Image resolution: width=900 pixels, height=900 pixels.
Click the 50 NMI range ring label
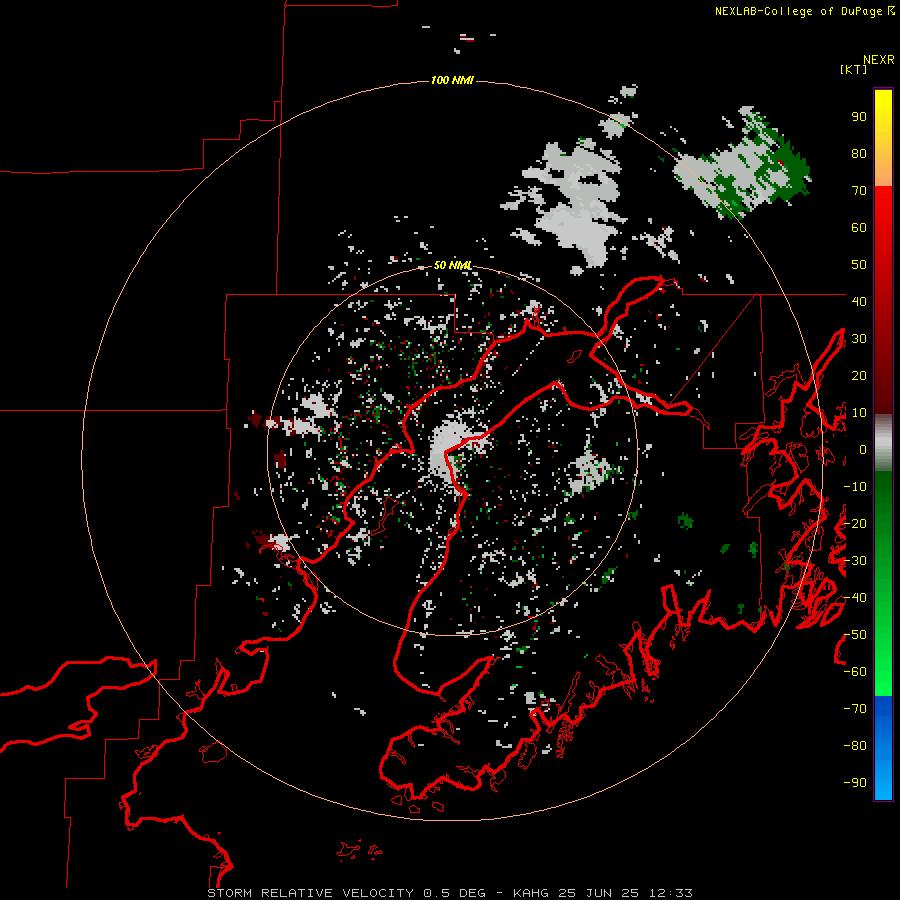click(x=452, y=265)
